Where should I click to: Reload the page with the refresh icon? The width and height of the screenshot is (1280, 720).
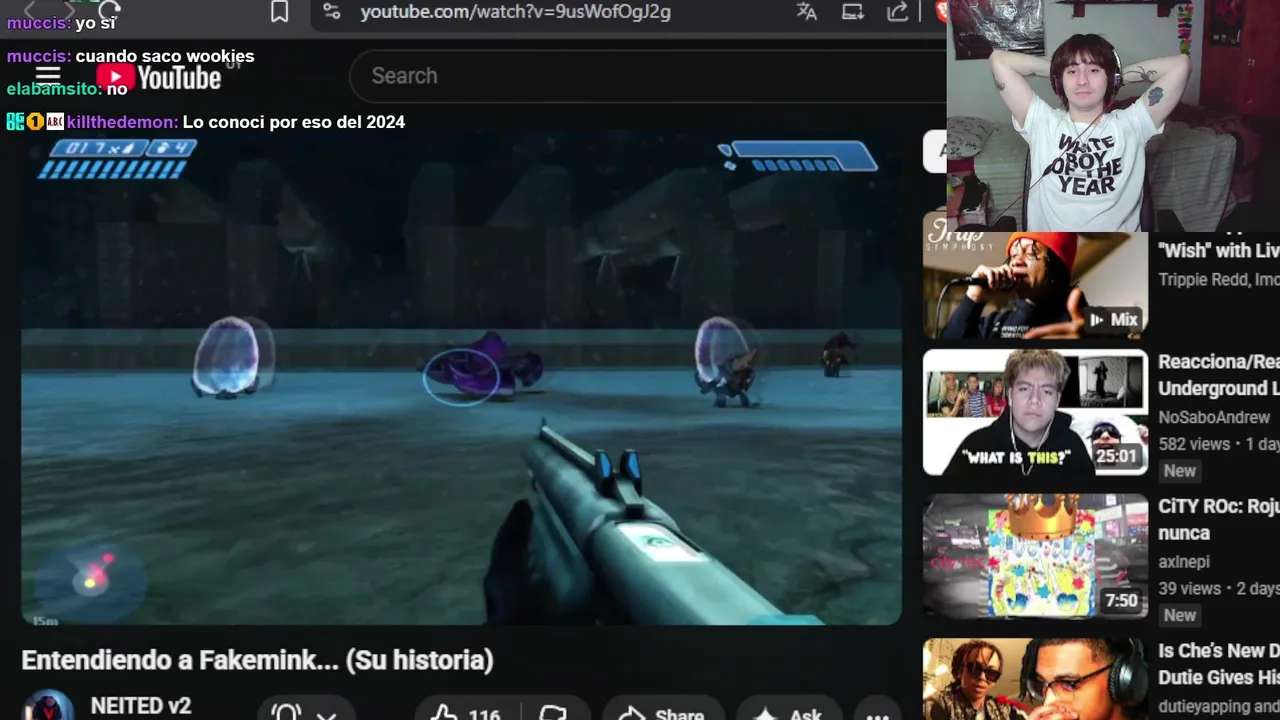[109, 10]
